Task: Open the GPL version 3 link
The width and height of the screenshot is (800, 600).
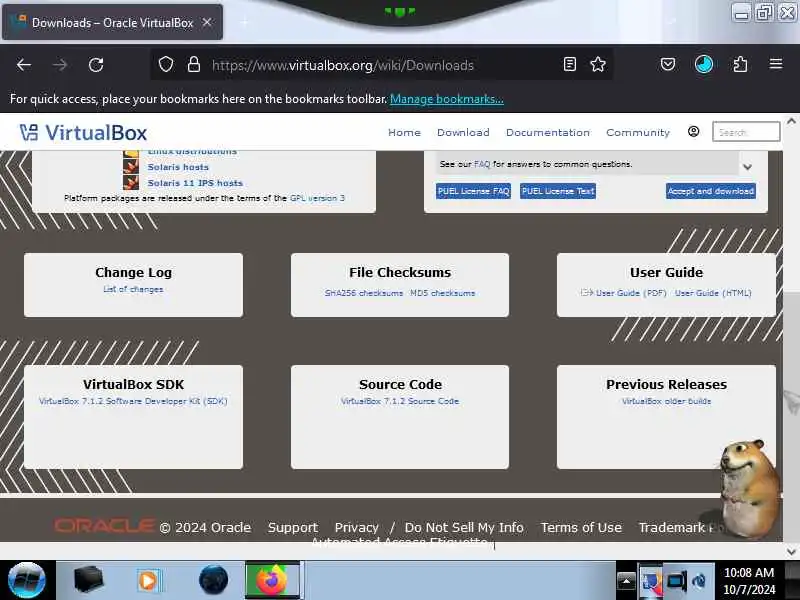Action: coord(317,198)
